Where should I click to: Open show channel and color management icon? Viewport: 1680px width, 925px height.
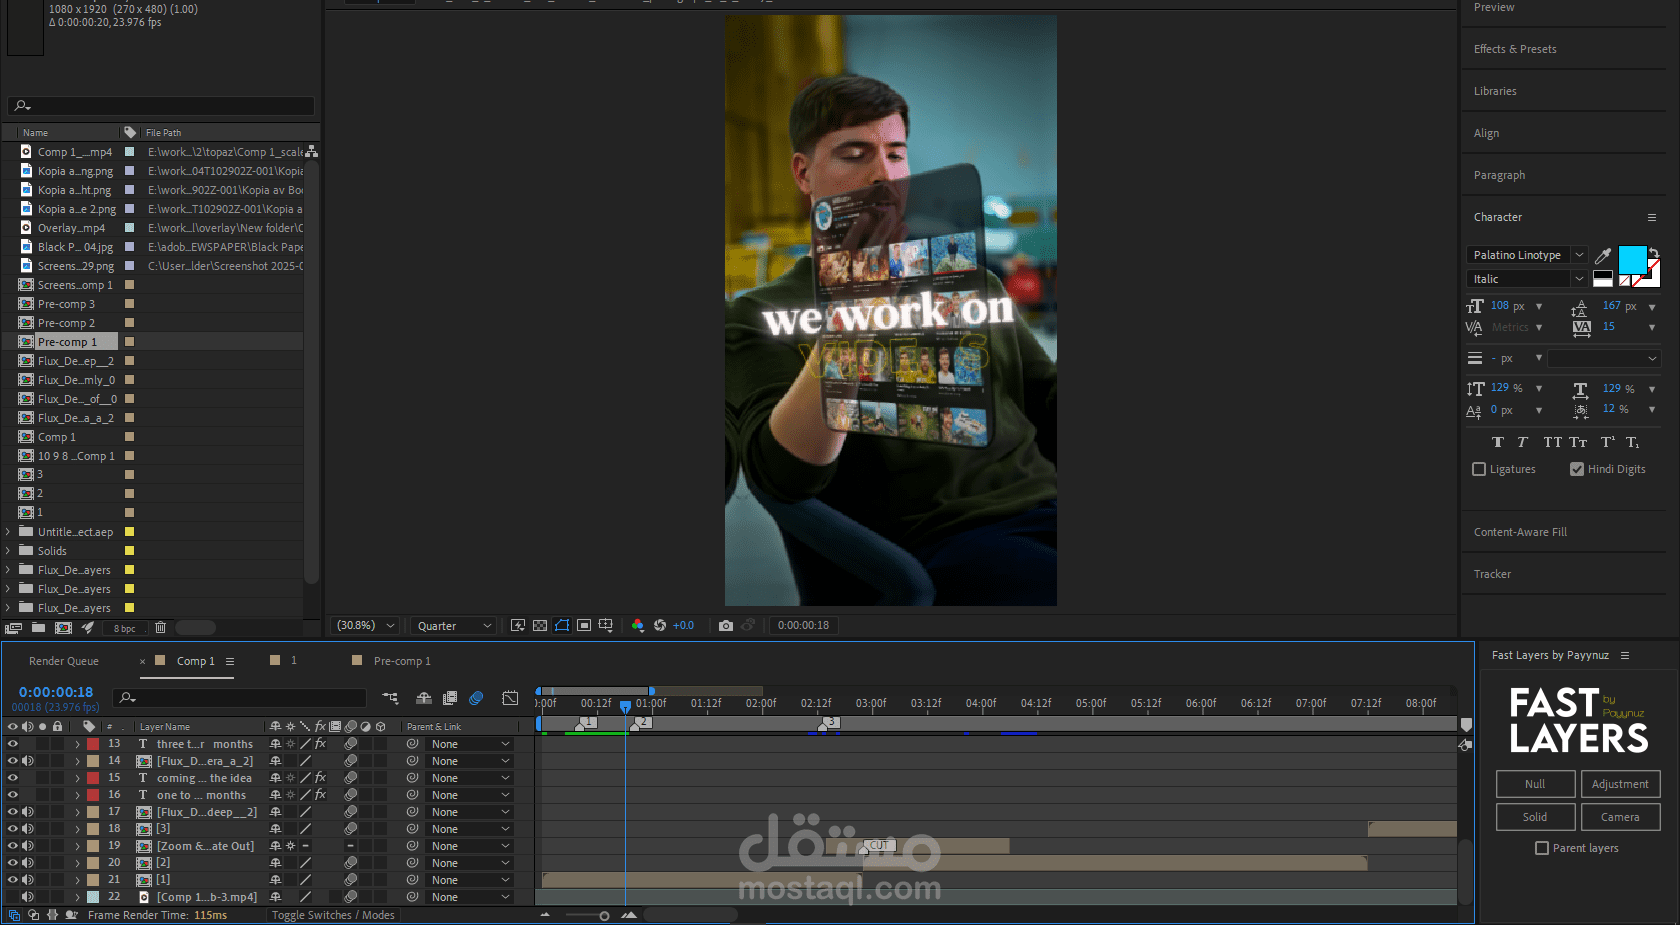tap(638, 625)
